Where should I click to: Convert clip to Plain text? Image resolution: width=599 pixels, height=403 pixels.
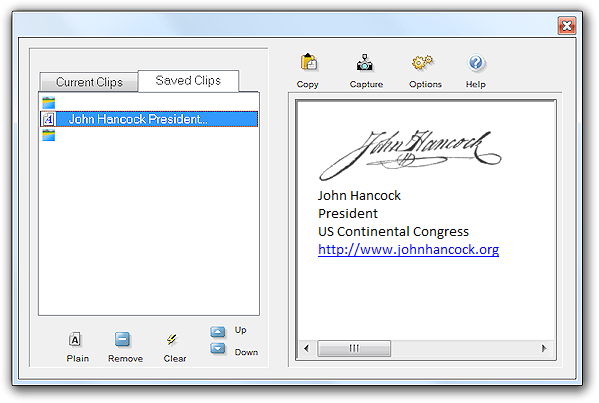tap(75, 339)
